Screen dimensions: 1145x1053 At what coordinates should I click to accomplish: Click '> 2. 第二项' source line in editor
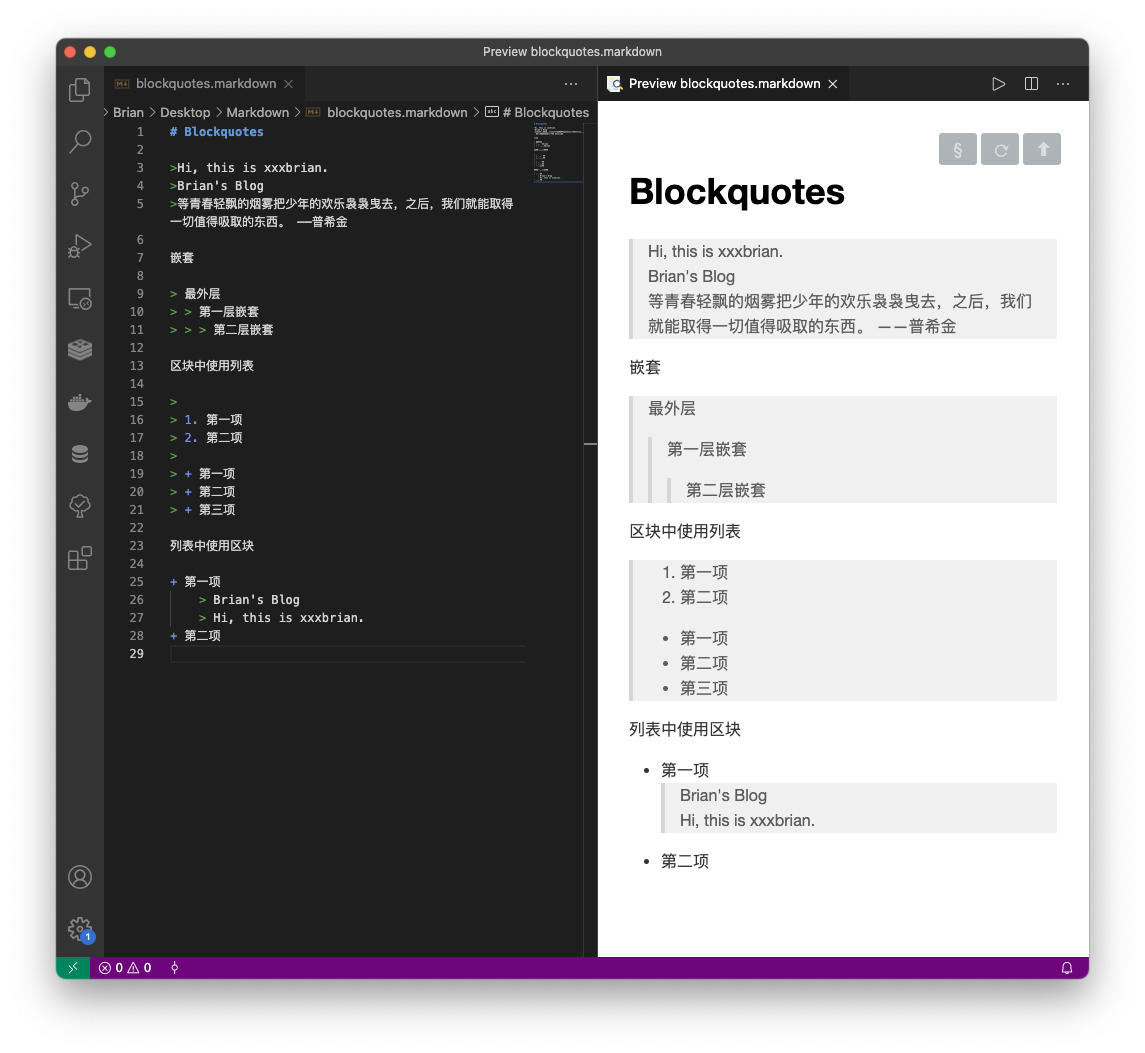[x=206, y=438]
